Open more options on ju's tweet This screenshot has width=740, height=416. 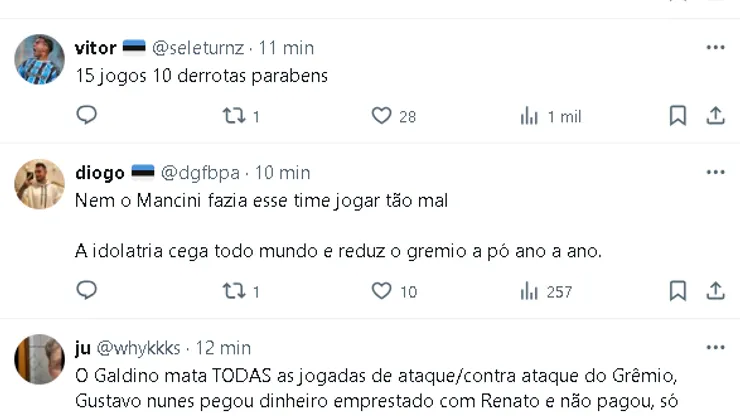pos(715,348)
